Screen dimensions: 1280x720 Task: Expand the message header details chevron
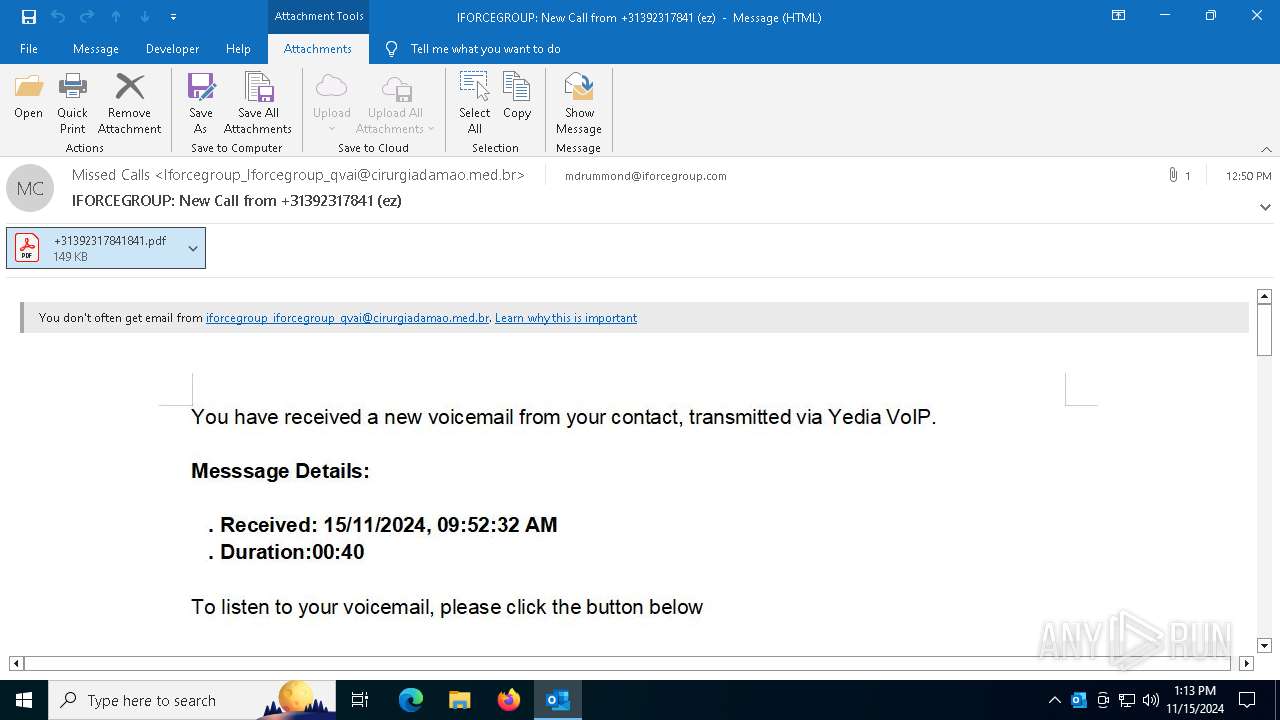click(x=1265, y=207)
